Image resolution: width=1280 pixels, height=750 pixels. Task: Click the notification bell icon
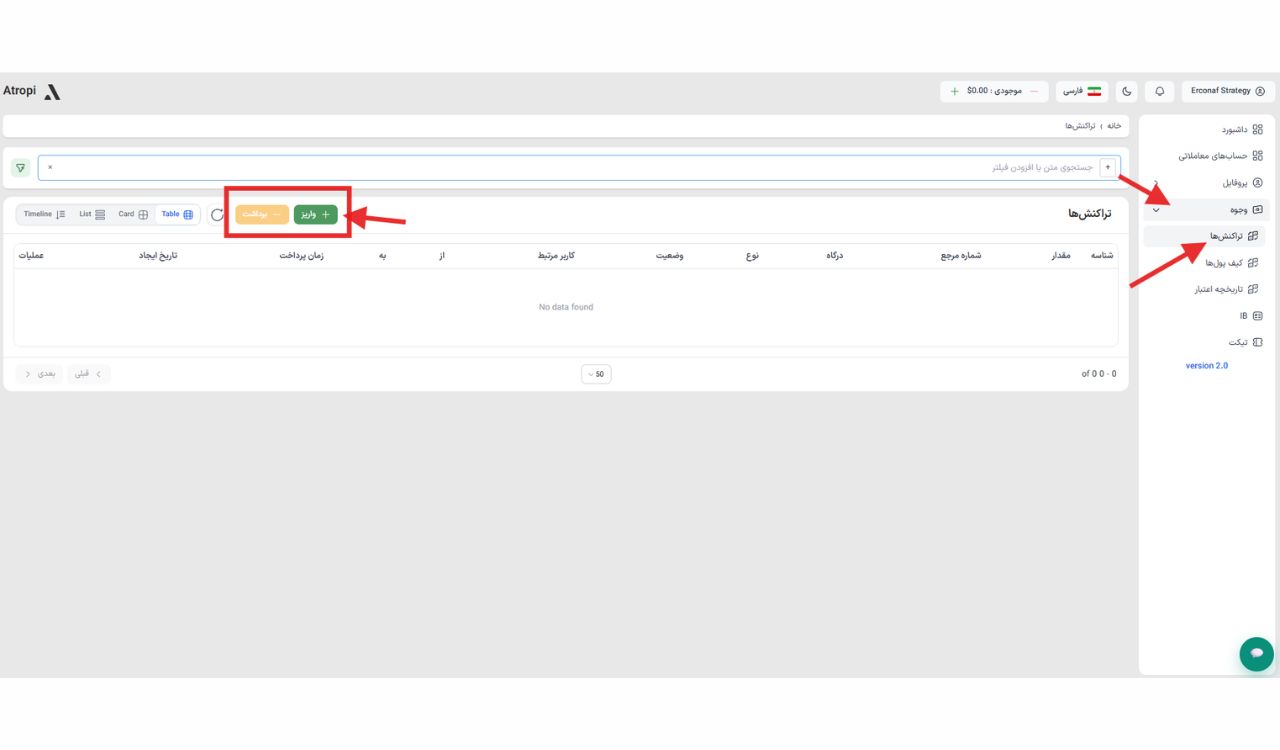coord(1160,91)
